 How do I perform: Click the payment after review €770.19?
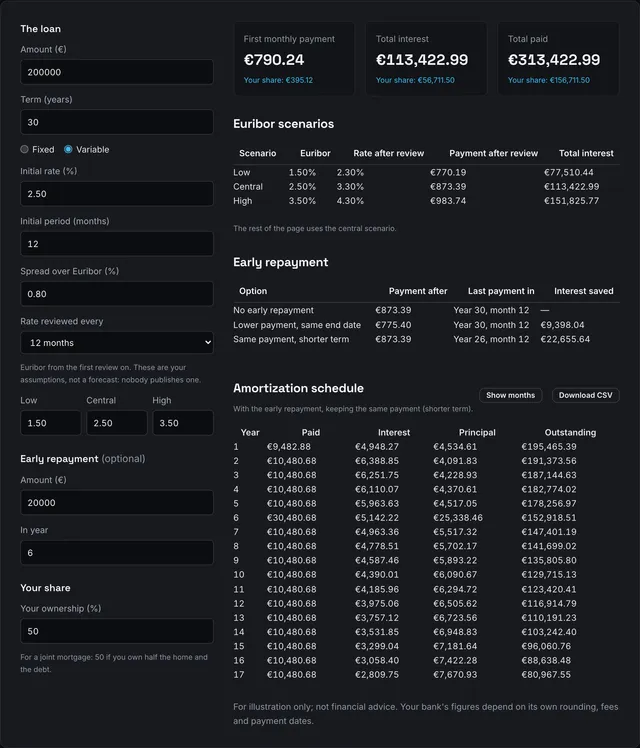(x=448, y=172)
